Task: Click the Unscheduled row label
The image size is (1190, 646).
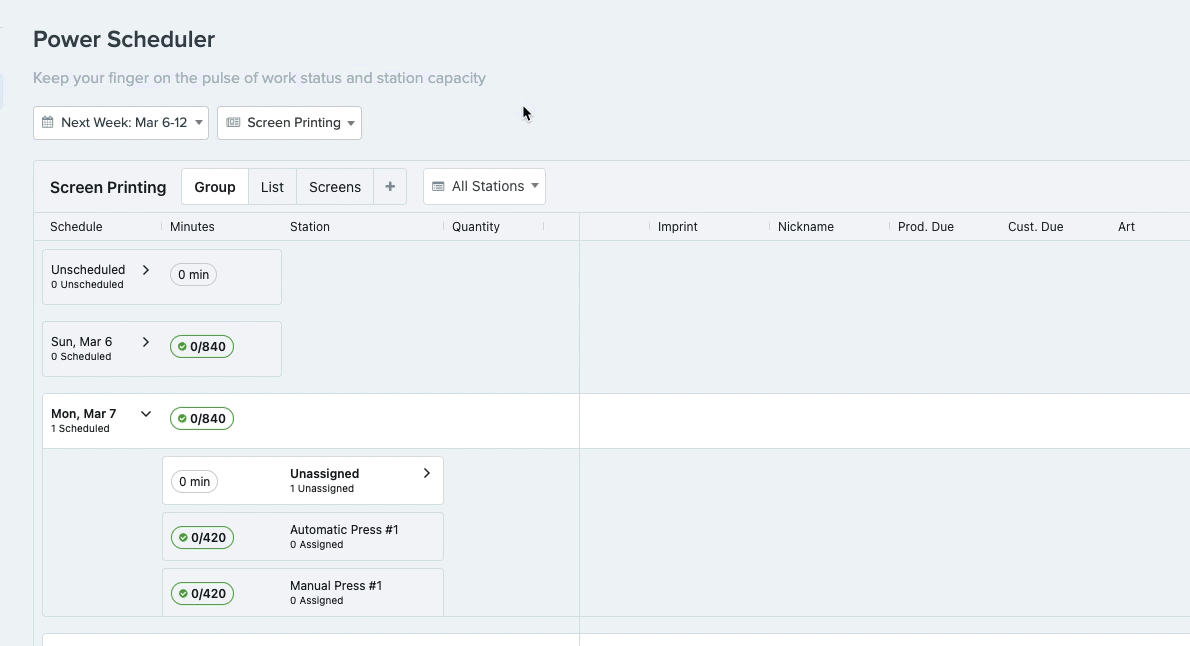Action: 88,269
